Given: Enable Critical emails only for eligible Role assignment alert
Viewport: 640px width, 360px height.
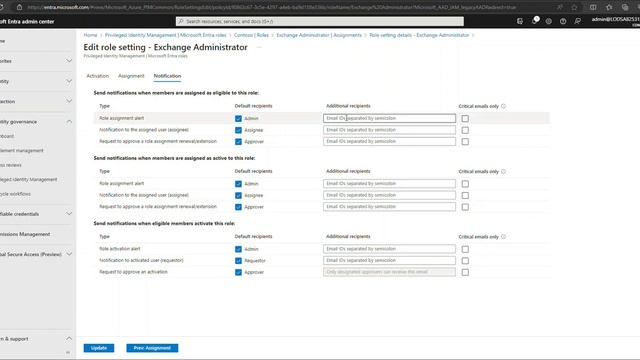Looking at the screenshot, I should 465,118.
